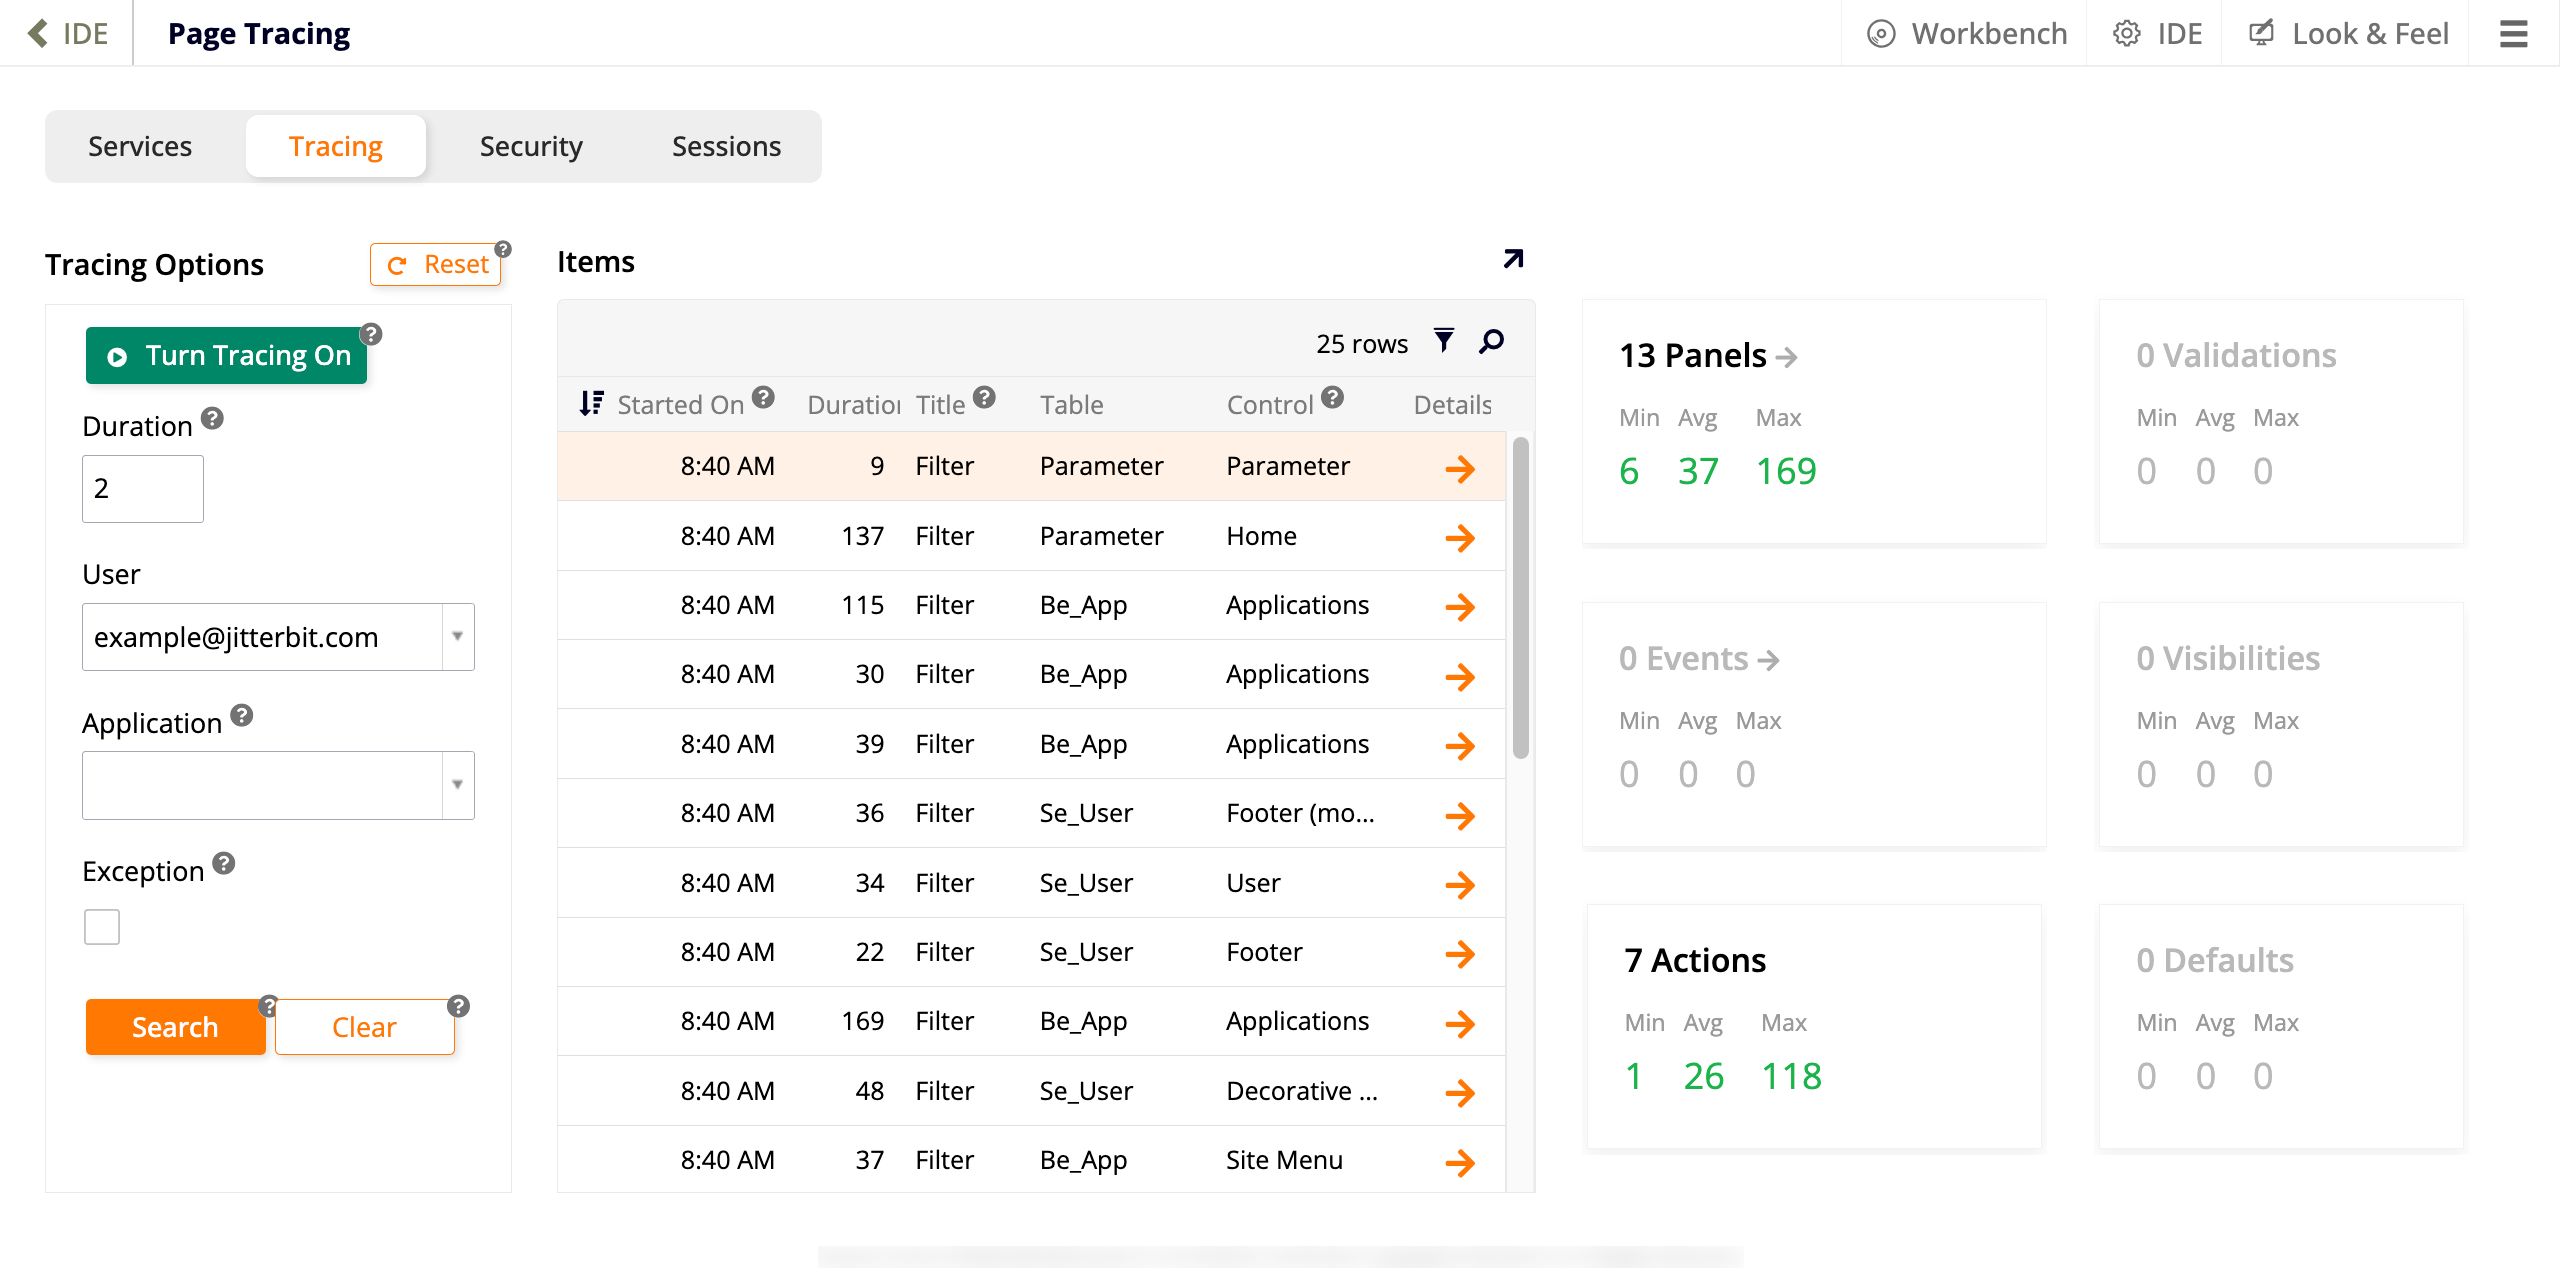Click inside the Duration input field
This screenshot has height=1274, width=2560.
[x=142, y=488]
